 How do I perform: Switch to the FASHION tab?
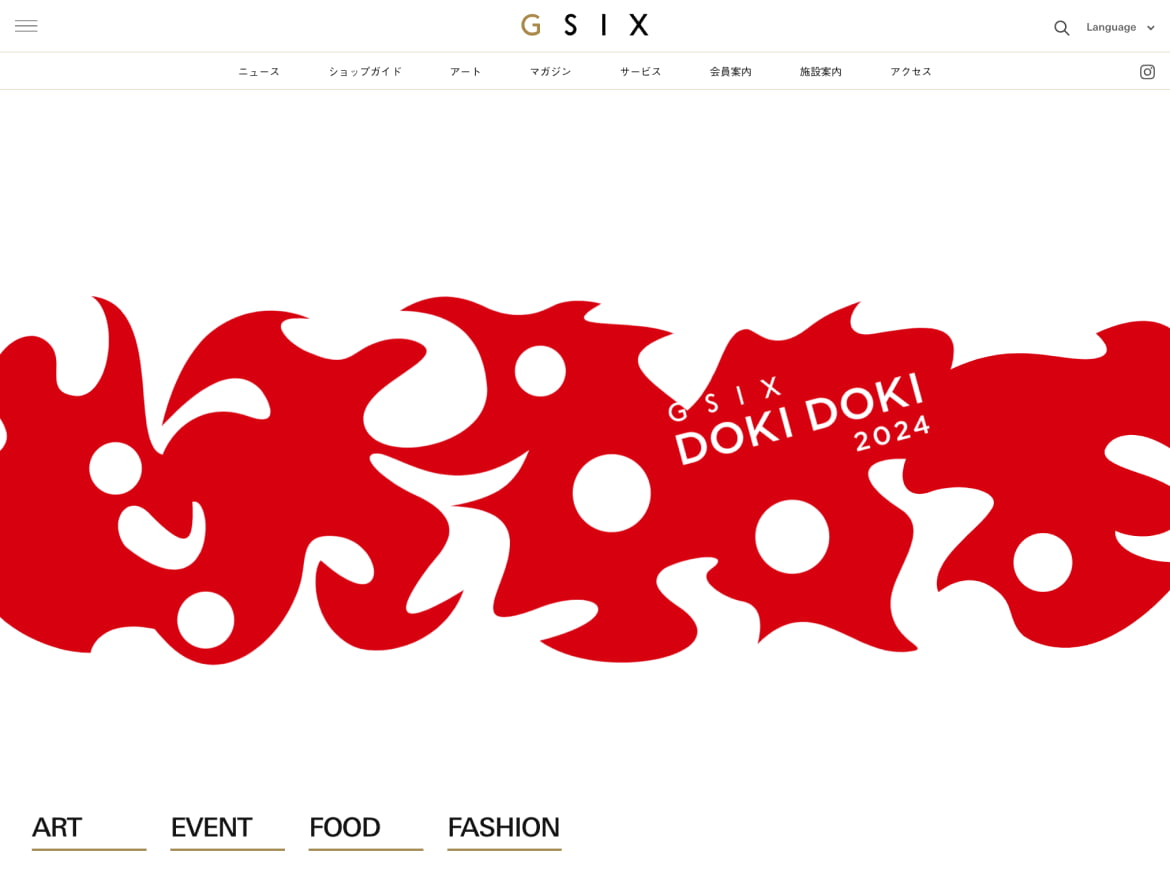pyautogui.click(x=504, y=830)
